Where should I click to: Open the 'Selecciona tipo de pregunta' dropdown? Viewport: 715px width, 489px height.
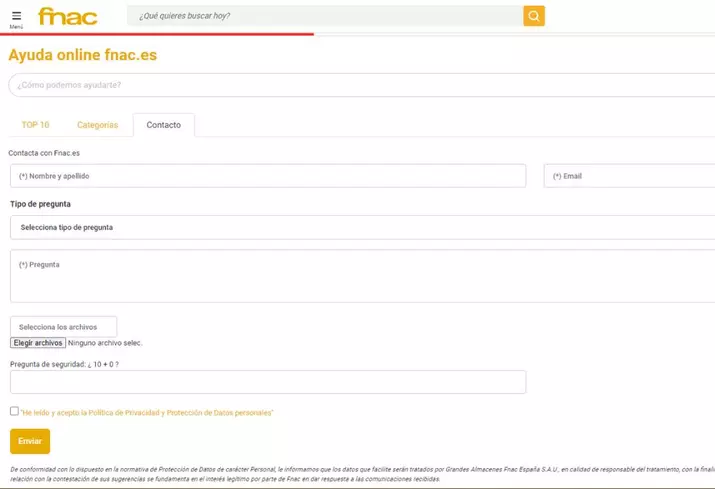[363, 227]
